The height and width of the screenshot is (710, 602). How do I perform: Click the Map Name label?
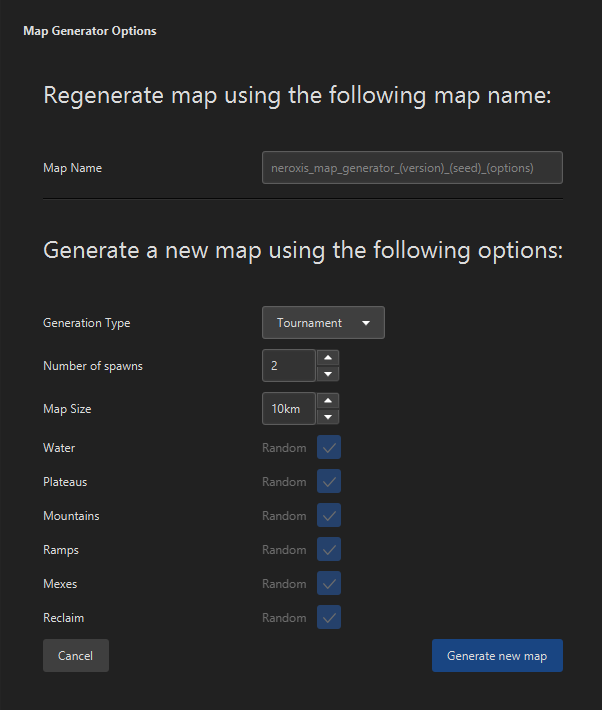coord(72,168)
